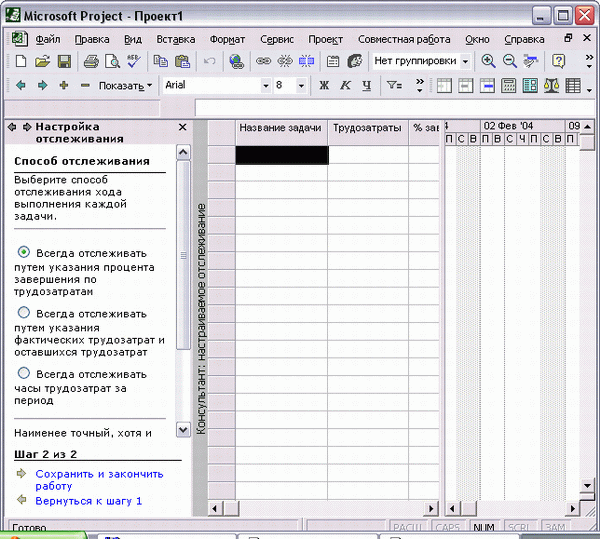This screenshot has width=600, height=539.
Task: Apply bold formatting
Action: (324, 85)
